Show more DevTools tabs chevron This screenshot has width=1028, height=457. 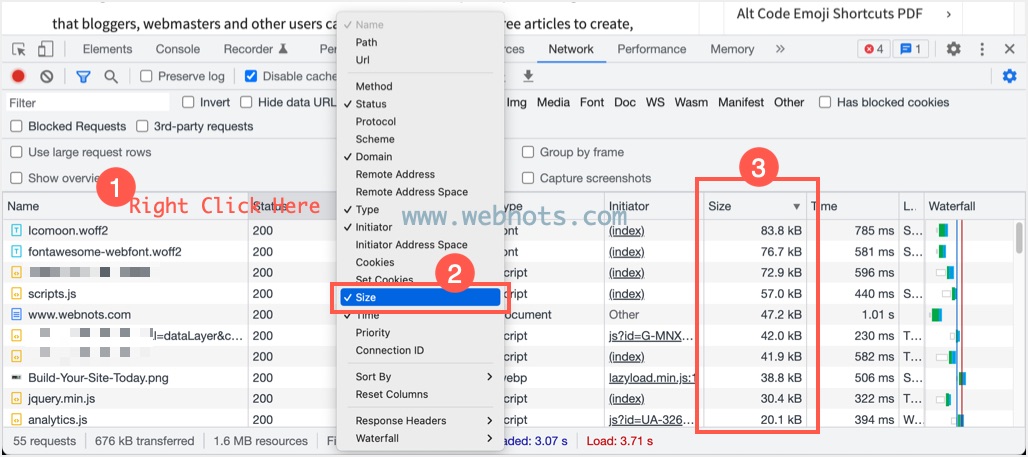pos(780,49)
